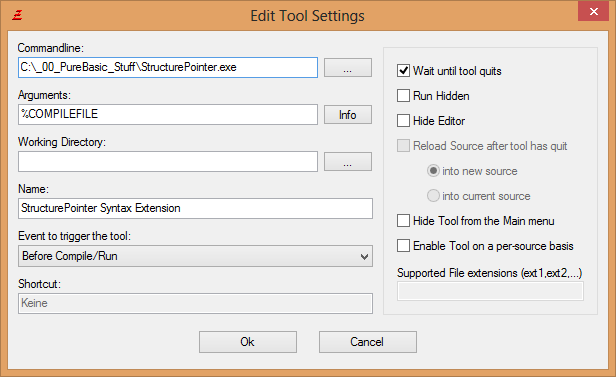
Task: Confirm settings with the Ok button
Action: (x=248, y=342)
